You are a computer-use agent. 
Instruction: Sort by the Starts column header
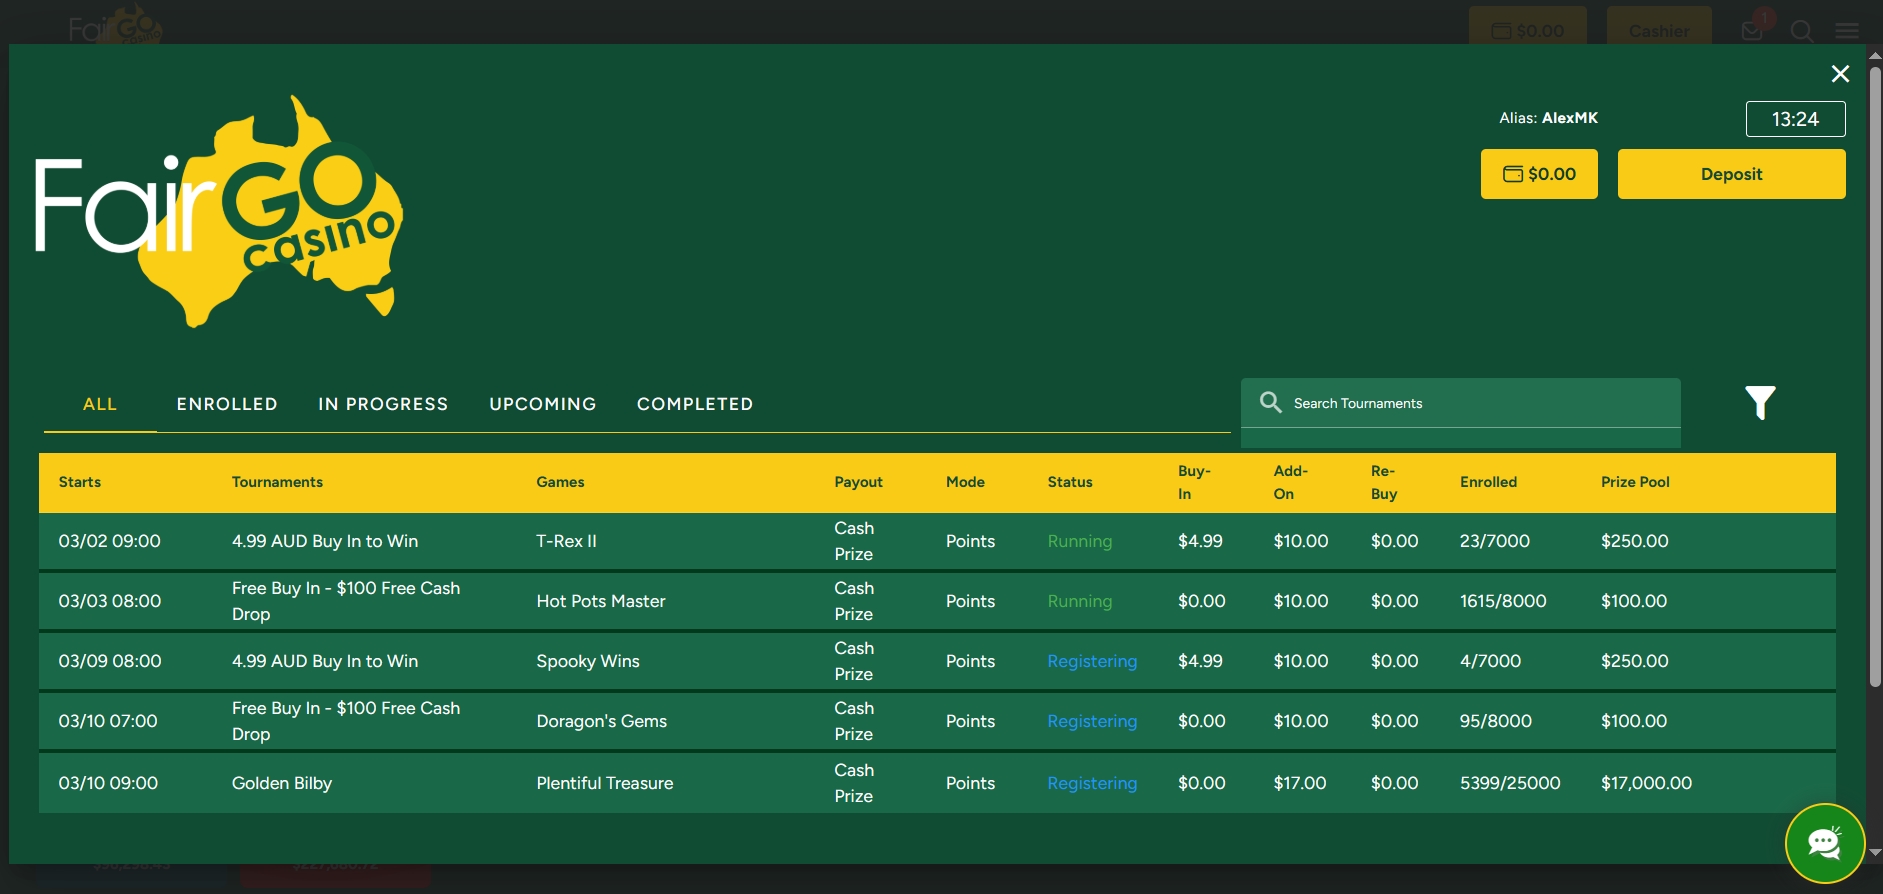point(80,482)
